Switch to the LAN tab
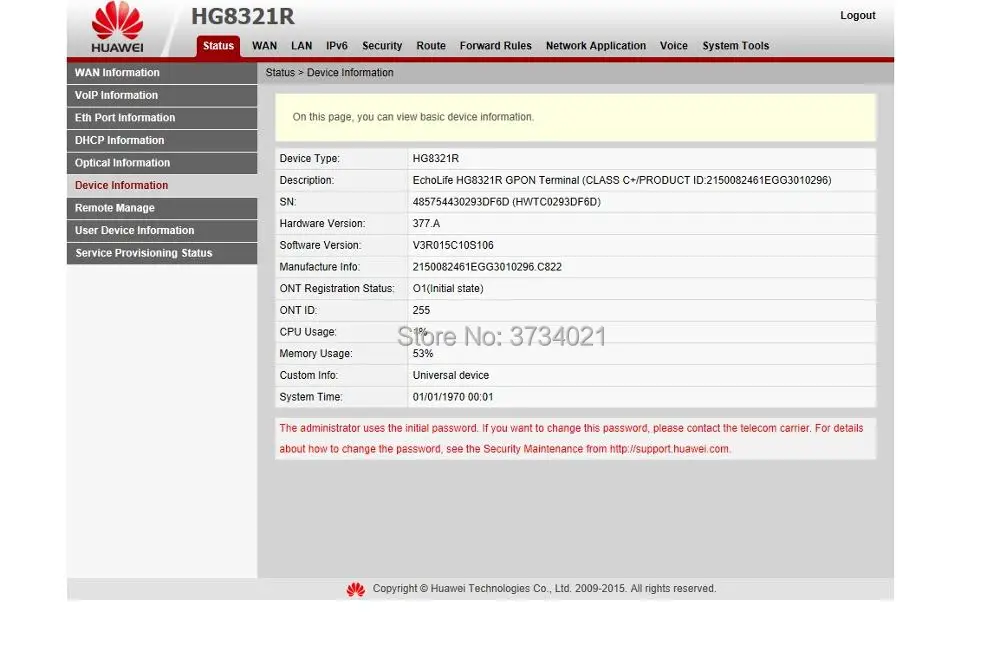 click(x=302, y=46)
